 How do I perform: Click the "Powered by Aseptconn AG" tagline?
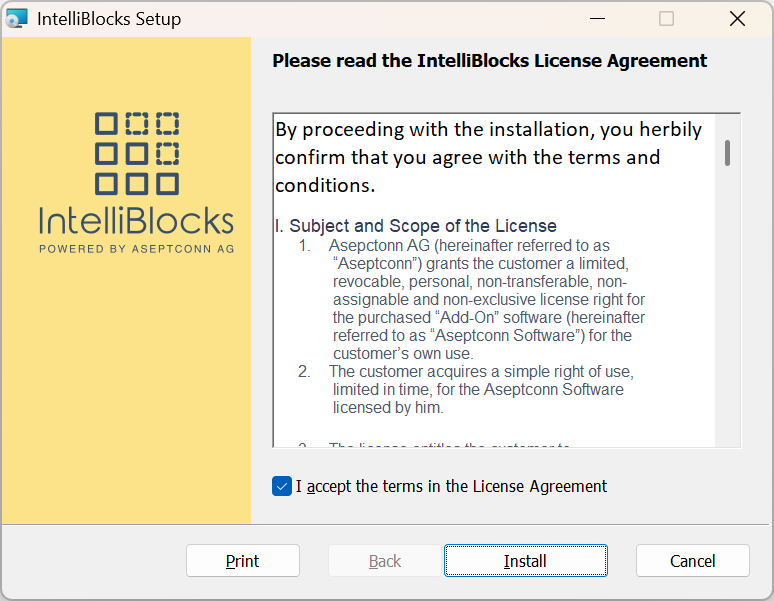pyautogui.click(x=137, y=248)
